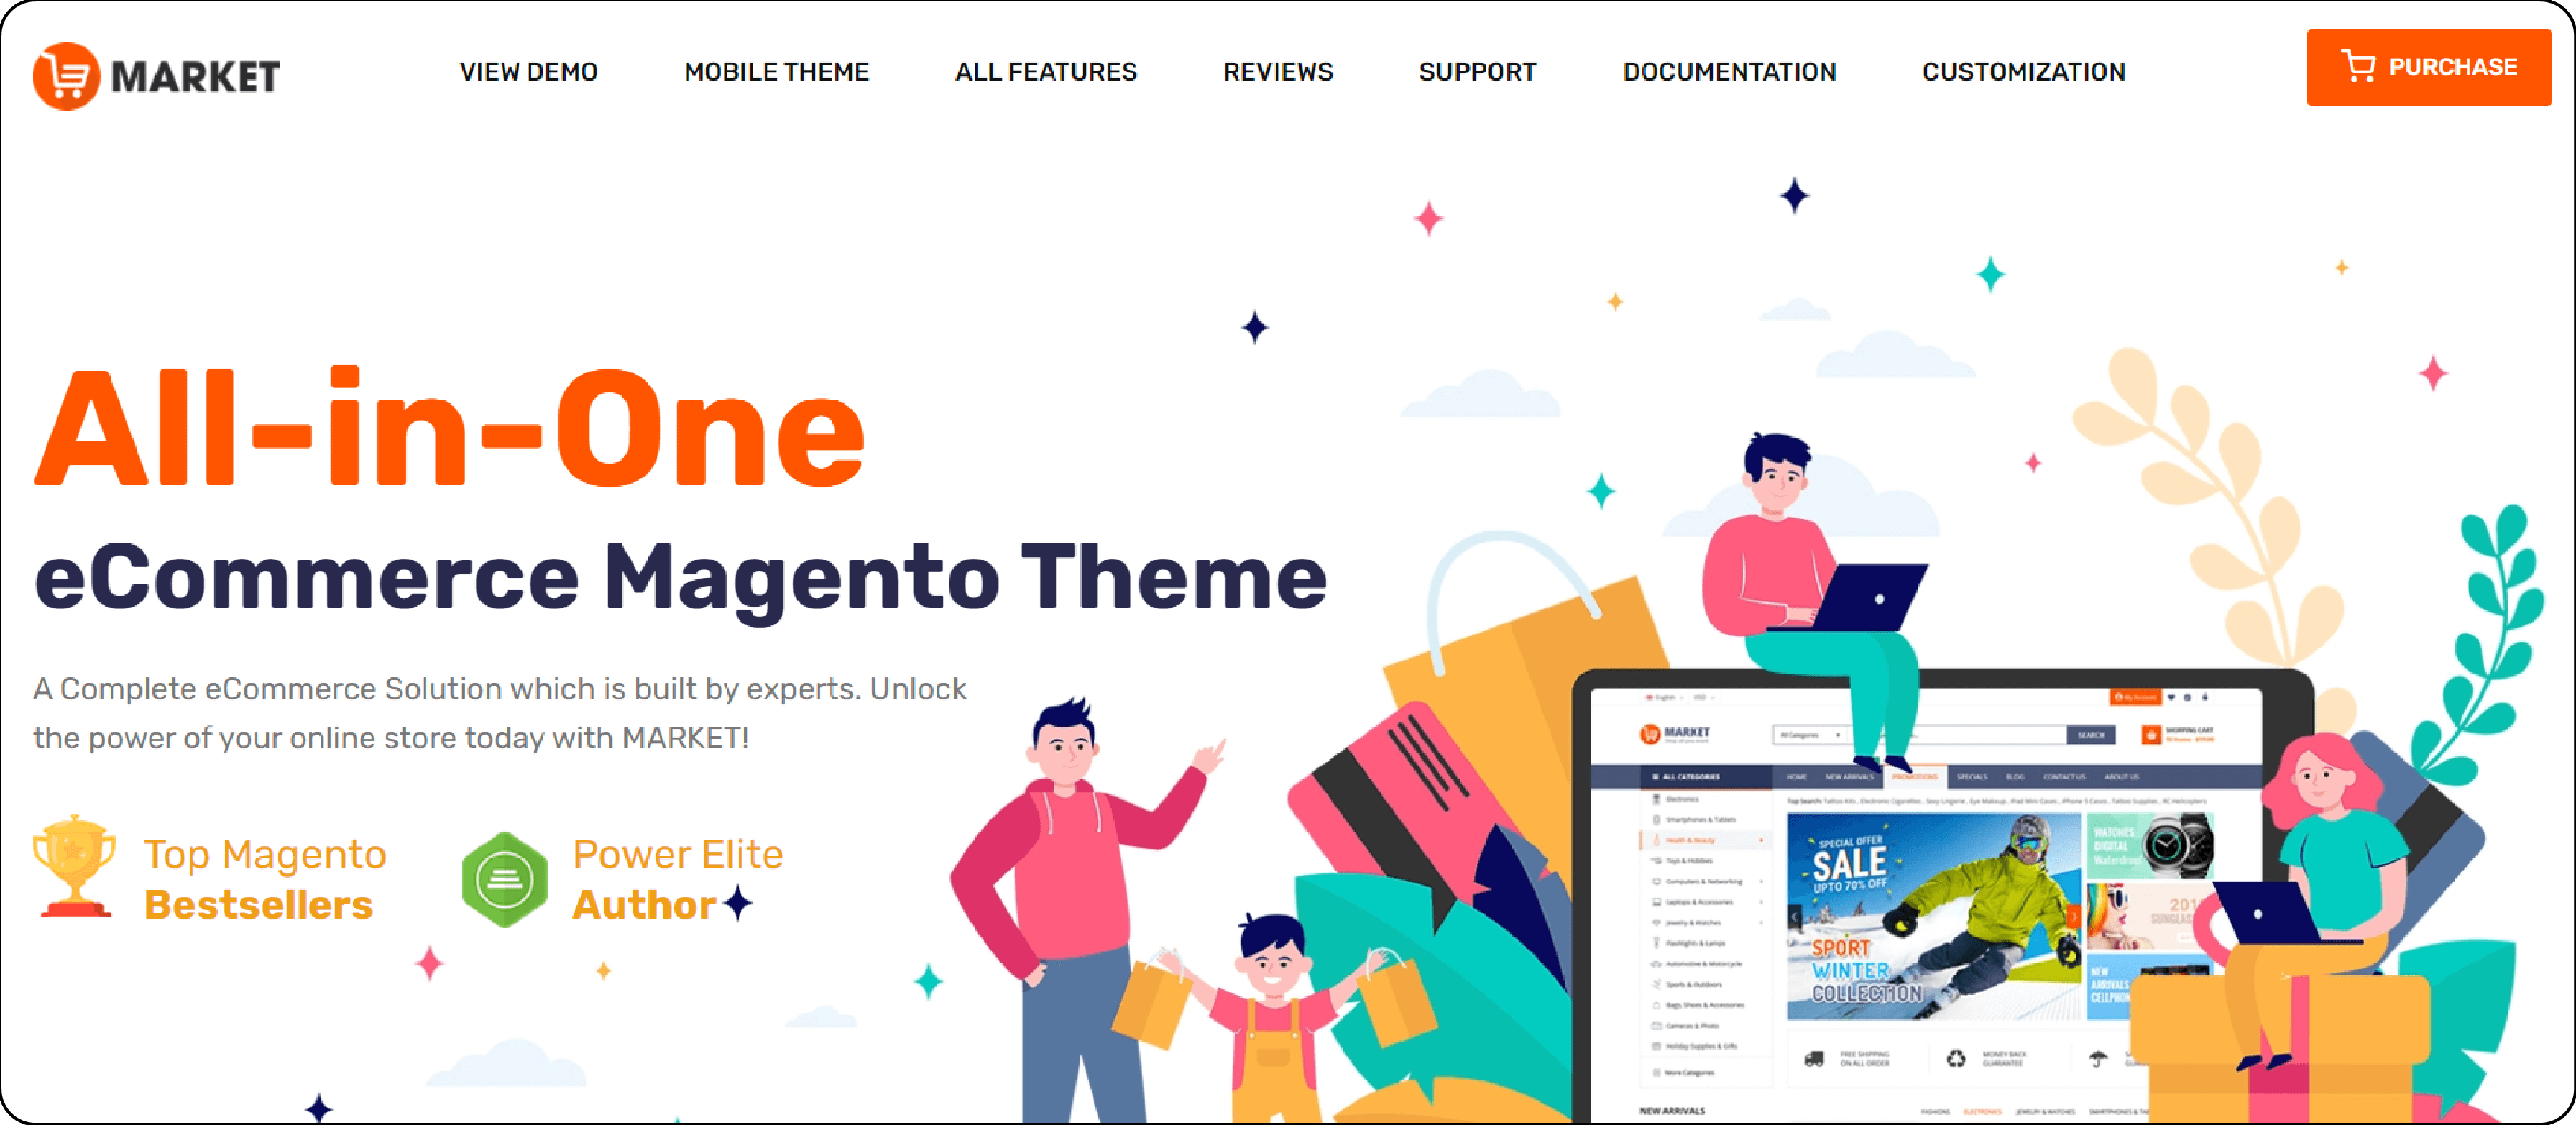The height and width of the screenshot is (1125, 2576).
Task: Select ALL FEATURES from the nav bar
Action: (1045, 72)
